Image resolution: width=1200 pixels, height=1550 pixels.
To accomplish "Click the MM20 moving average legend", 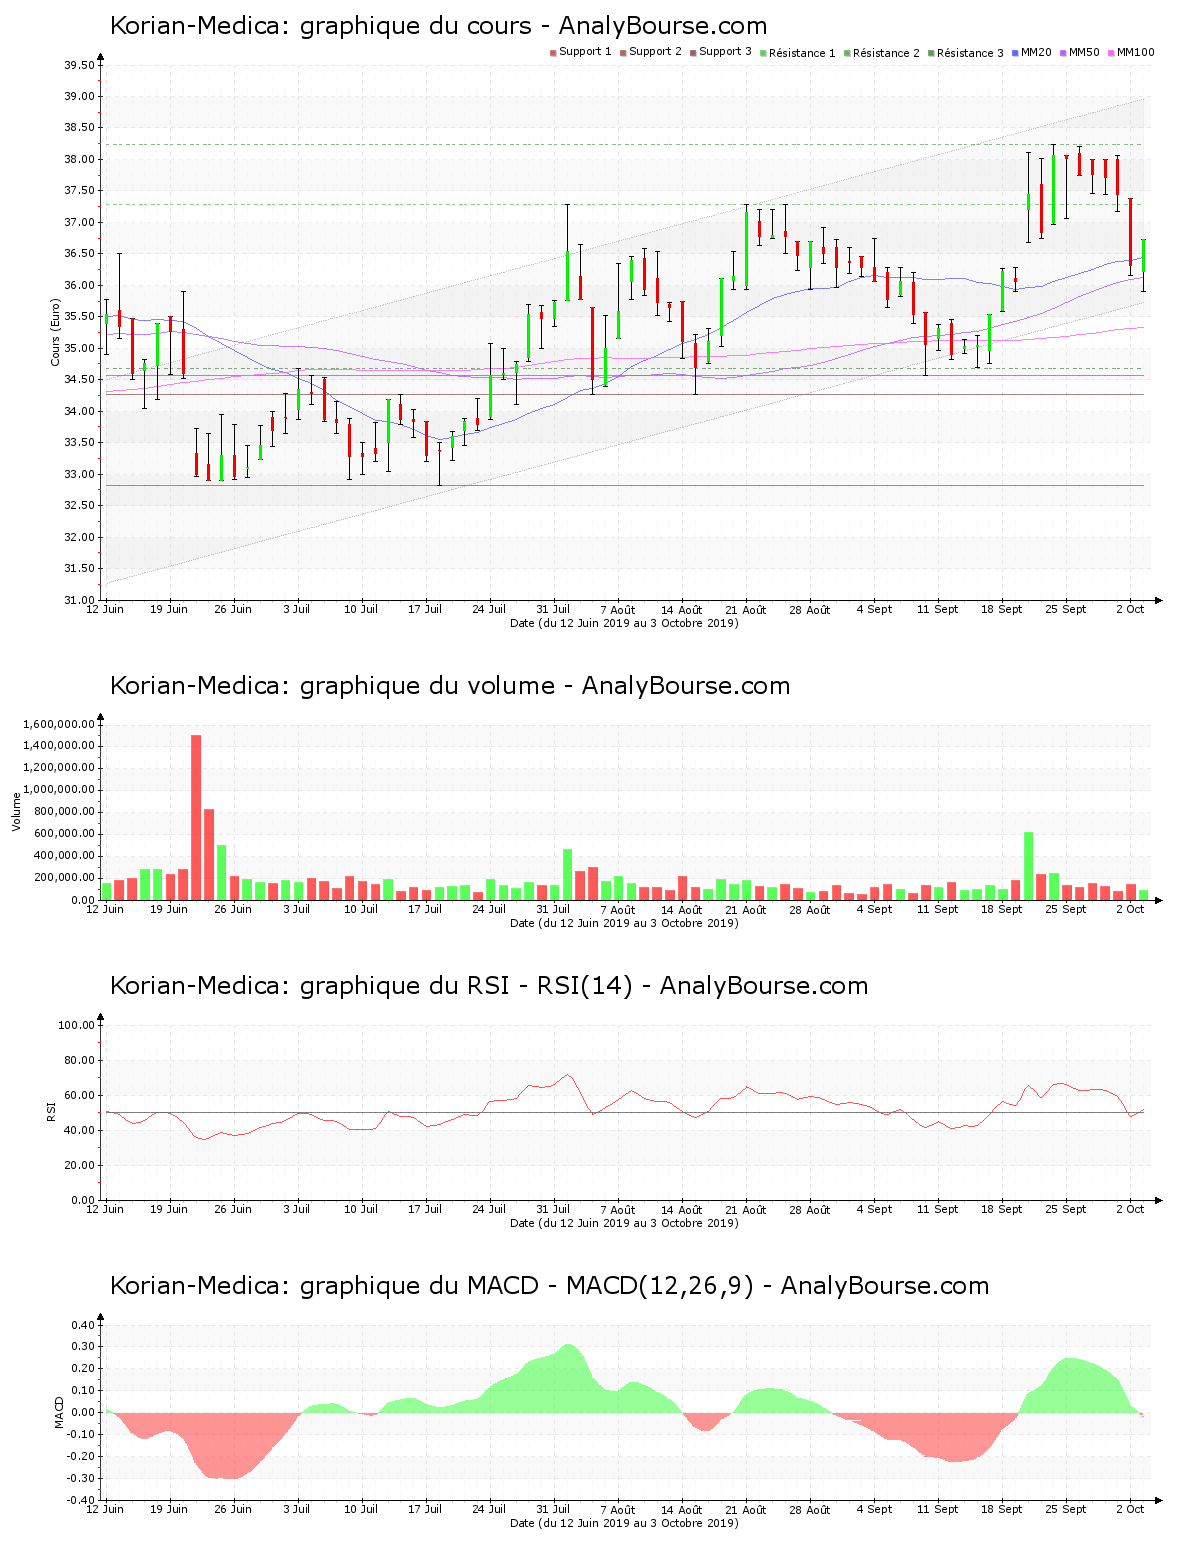I will (1032, 52).
